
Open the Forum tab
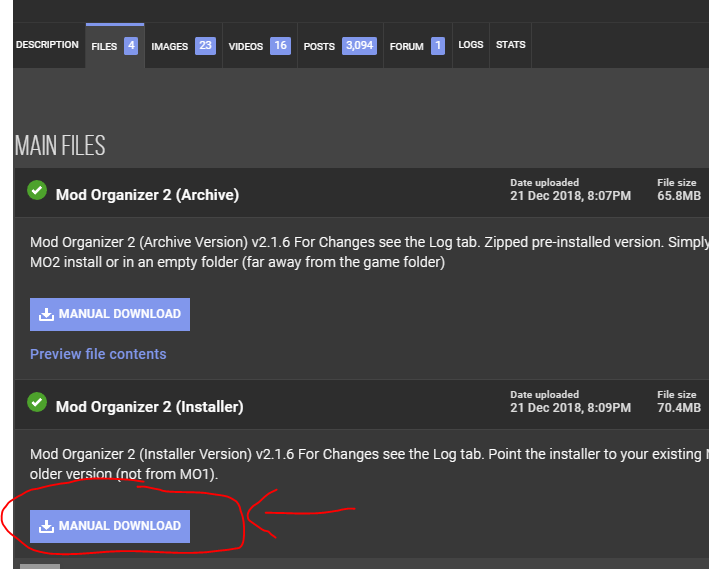[x=417, y=45]
